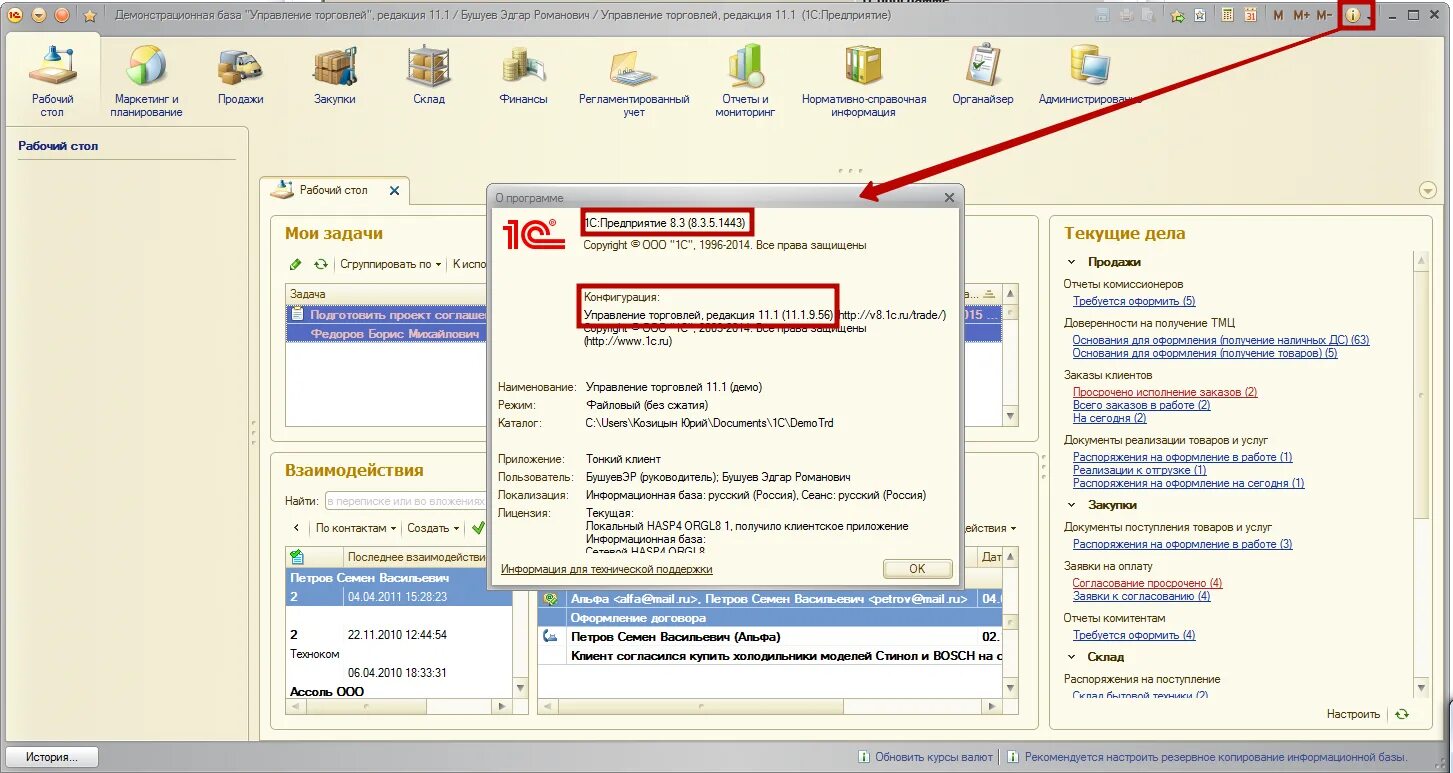Image resolution: width=1453 pixels, height=773 pixels.
Task: Open the Продажи section
Action: click(240, 75)
